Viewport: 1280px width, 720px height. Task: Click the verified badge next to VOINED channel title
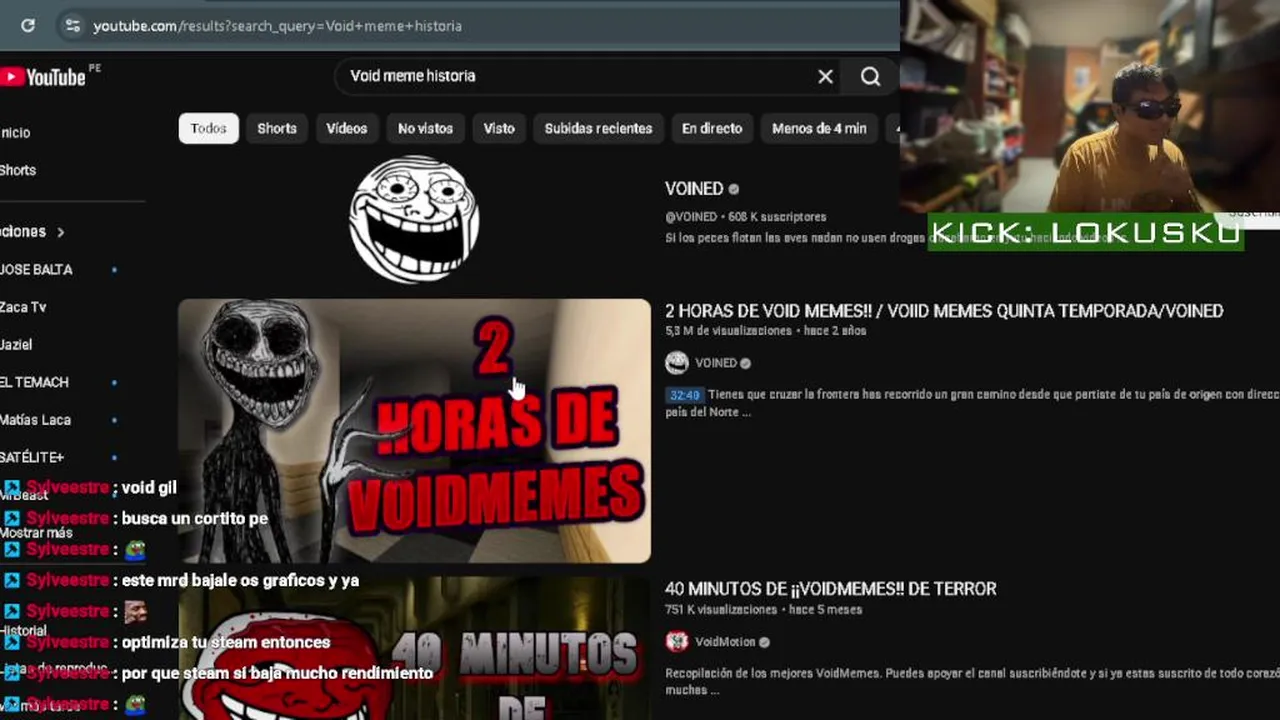(734, 189)
